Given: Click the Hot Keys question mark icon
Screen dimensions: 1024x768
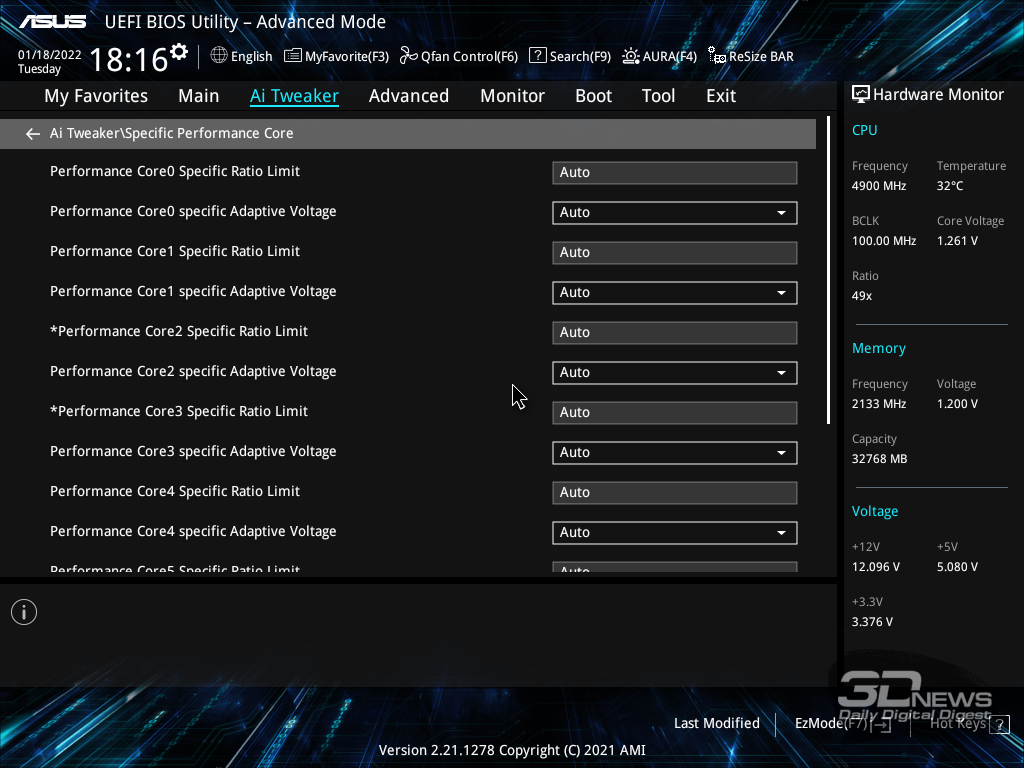Looking at the screenshot, I should click(x=999, y=724).
